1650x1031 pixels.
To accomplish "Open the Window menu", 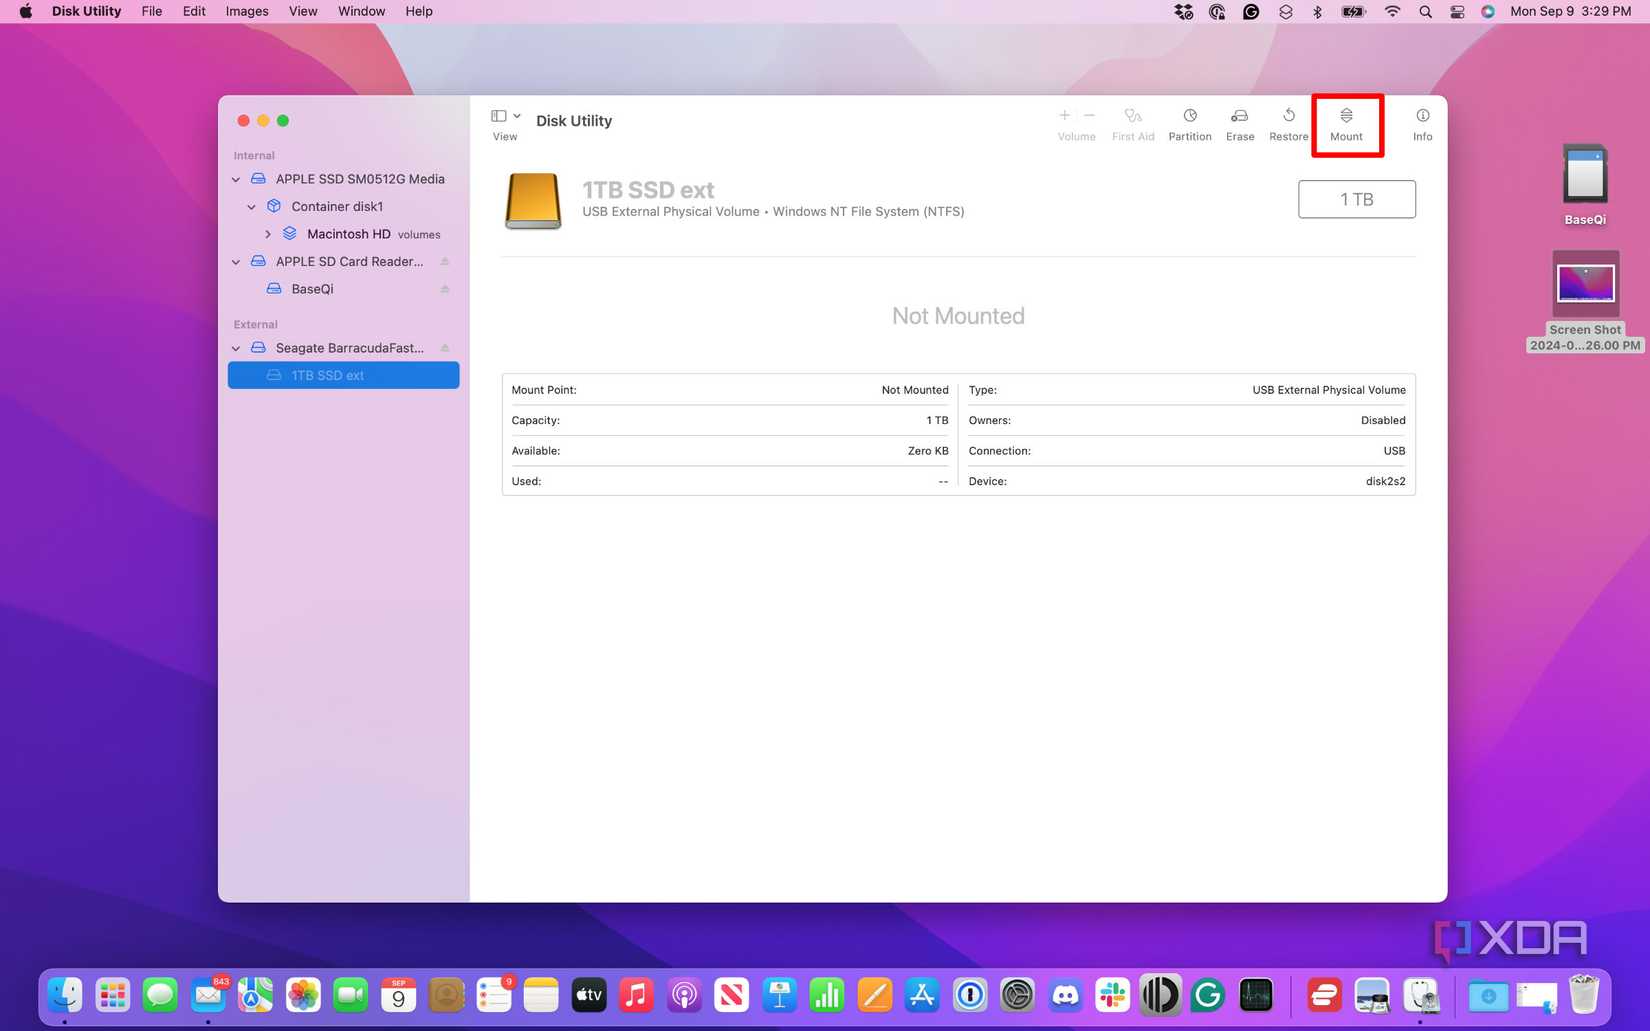I will pyautogui.click(x=361, y=11).
